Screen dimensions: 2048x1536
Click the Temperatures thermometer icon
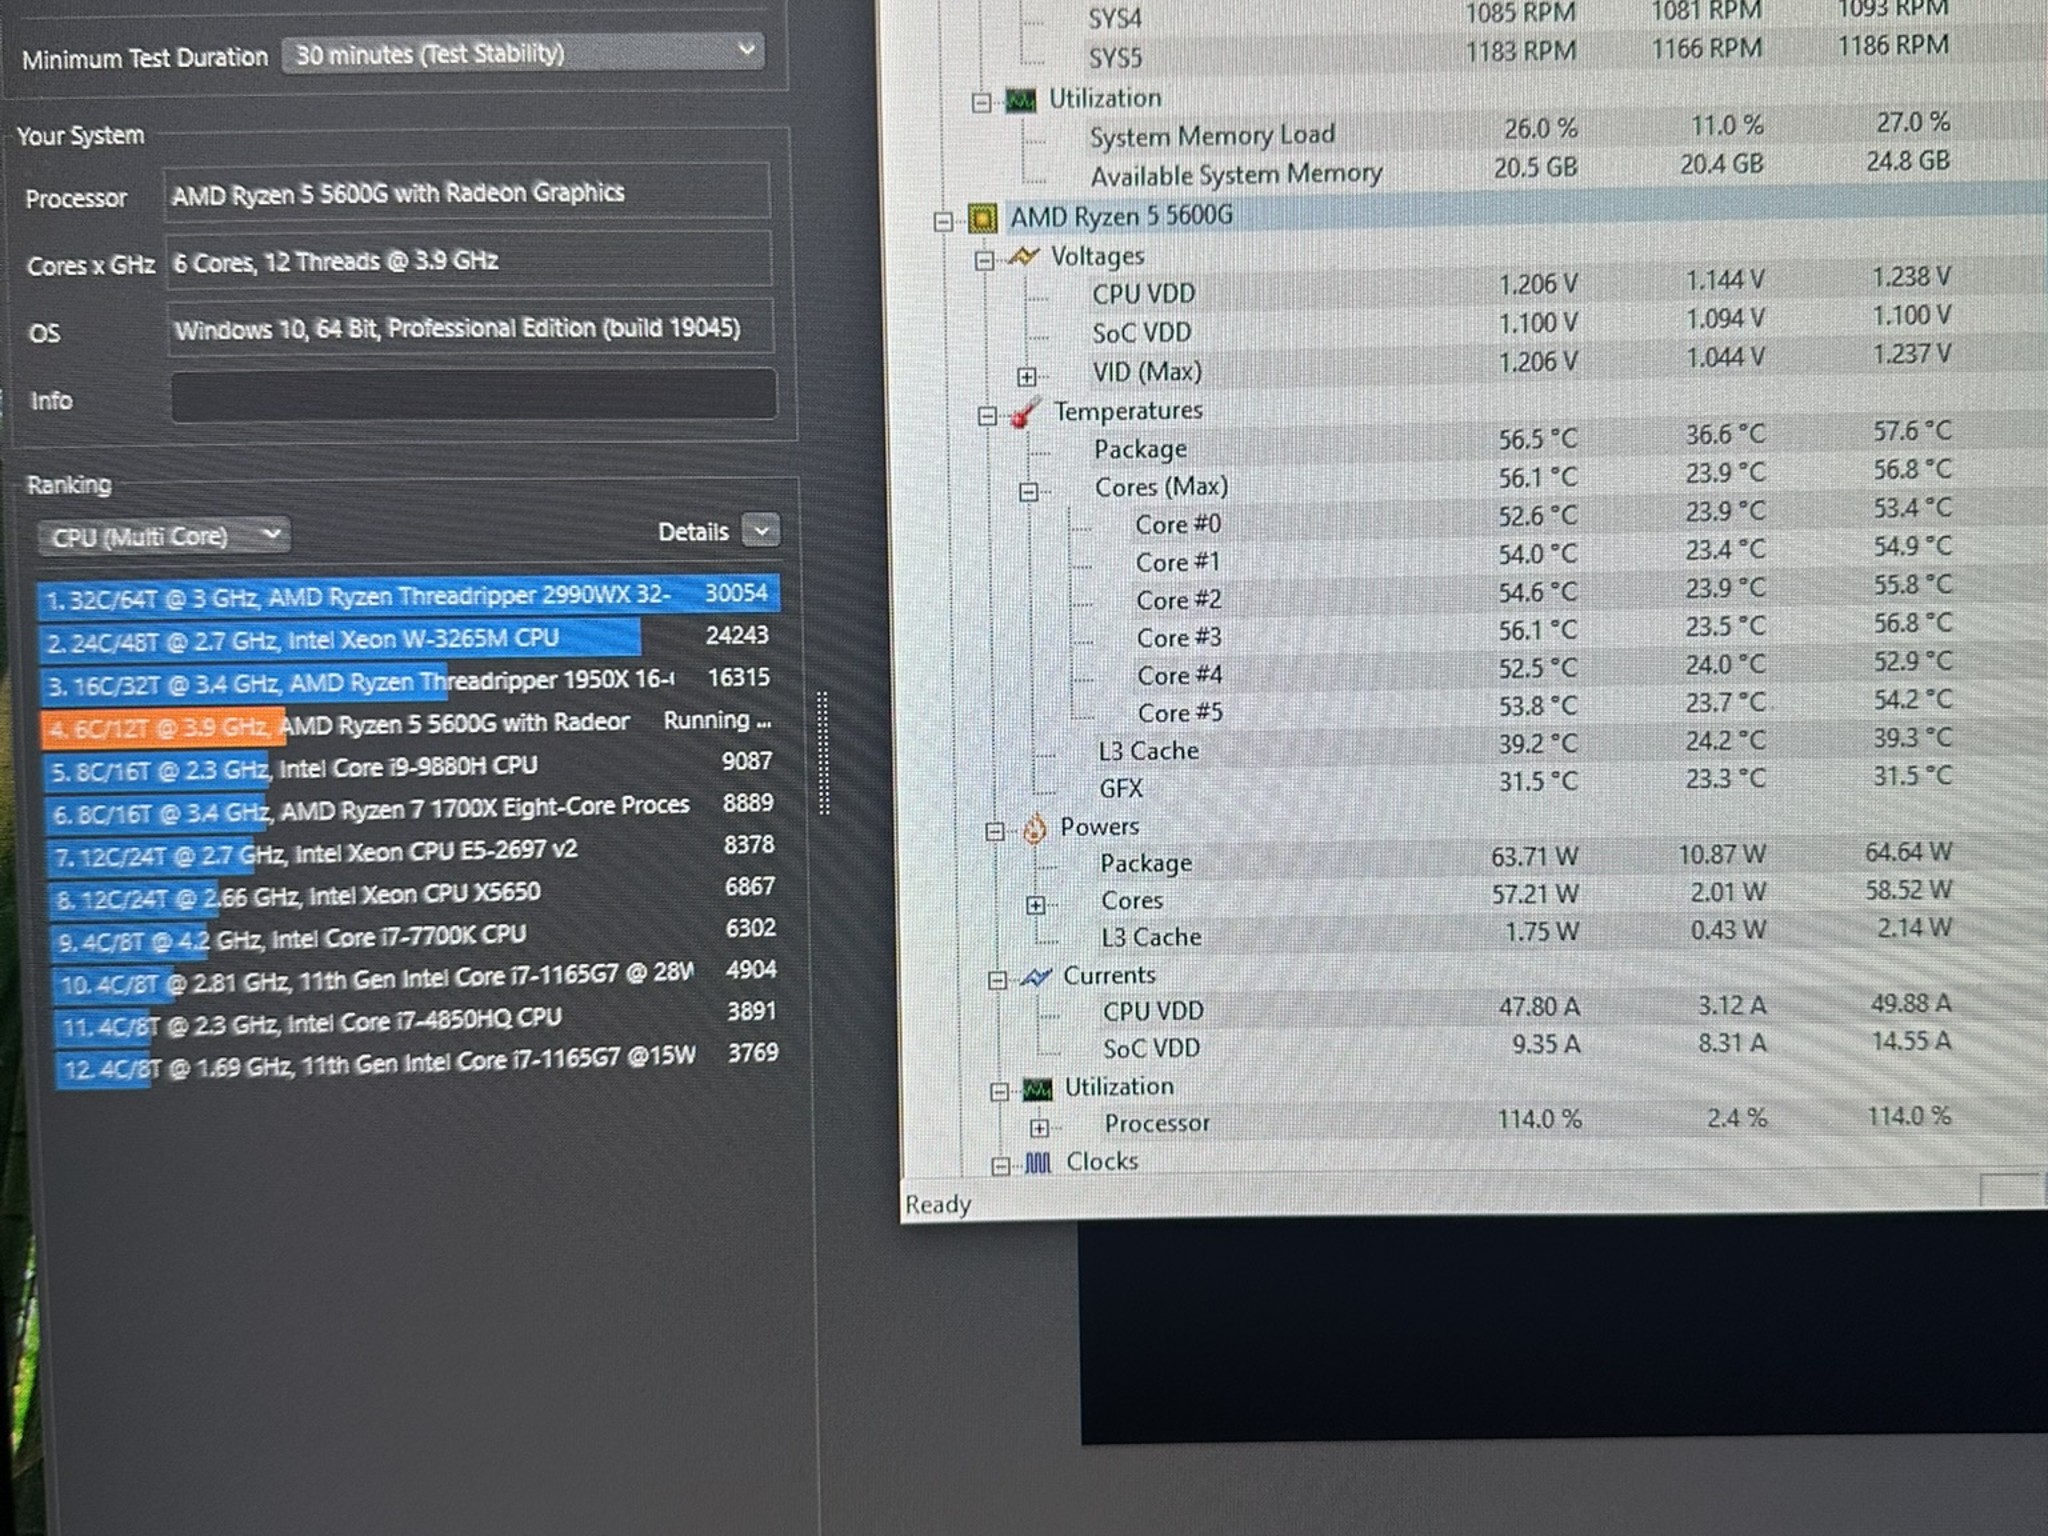(1022, 413)
